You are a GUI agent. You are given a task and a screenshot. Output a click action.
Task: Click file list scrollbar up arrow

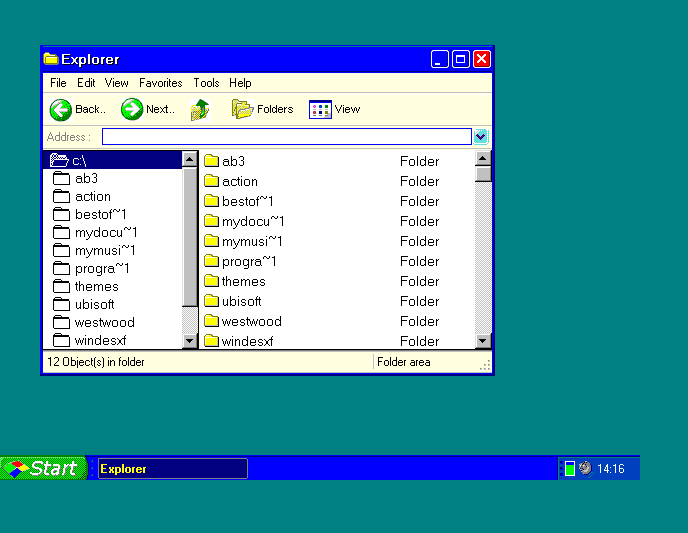(x=483, y=158)
